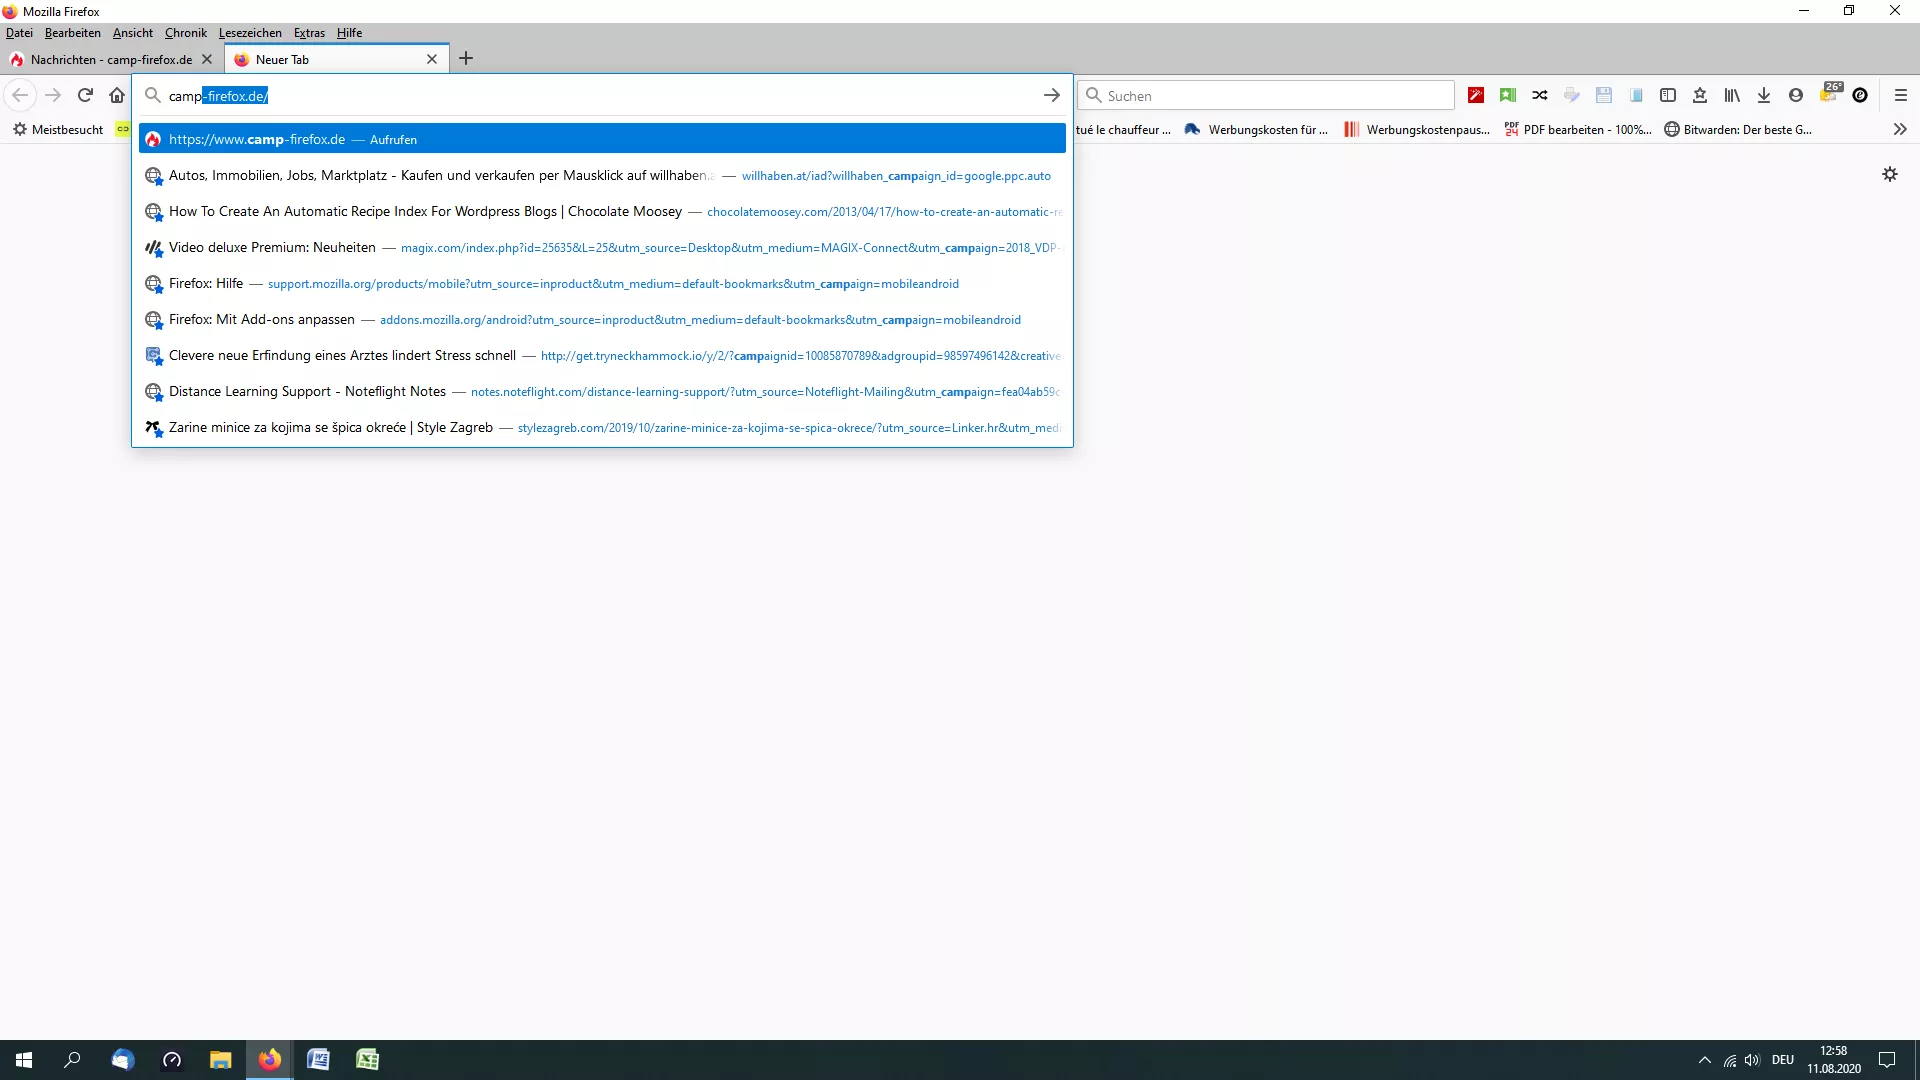Open the Chronik menu

(186, 33)
